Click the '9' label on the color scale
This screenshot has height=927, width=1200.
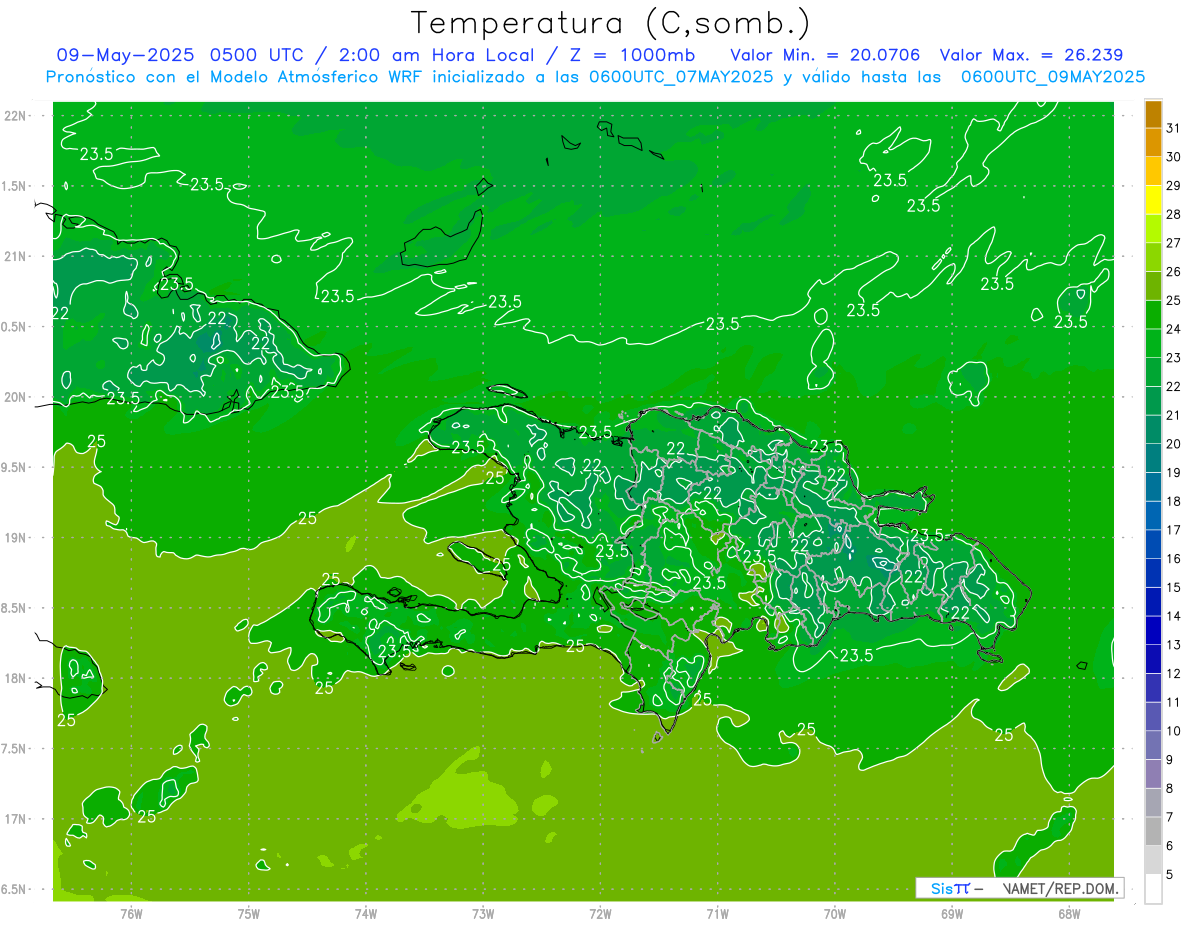pyautogui.click(x=1170, y=760)
